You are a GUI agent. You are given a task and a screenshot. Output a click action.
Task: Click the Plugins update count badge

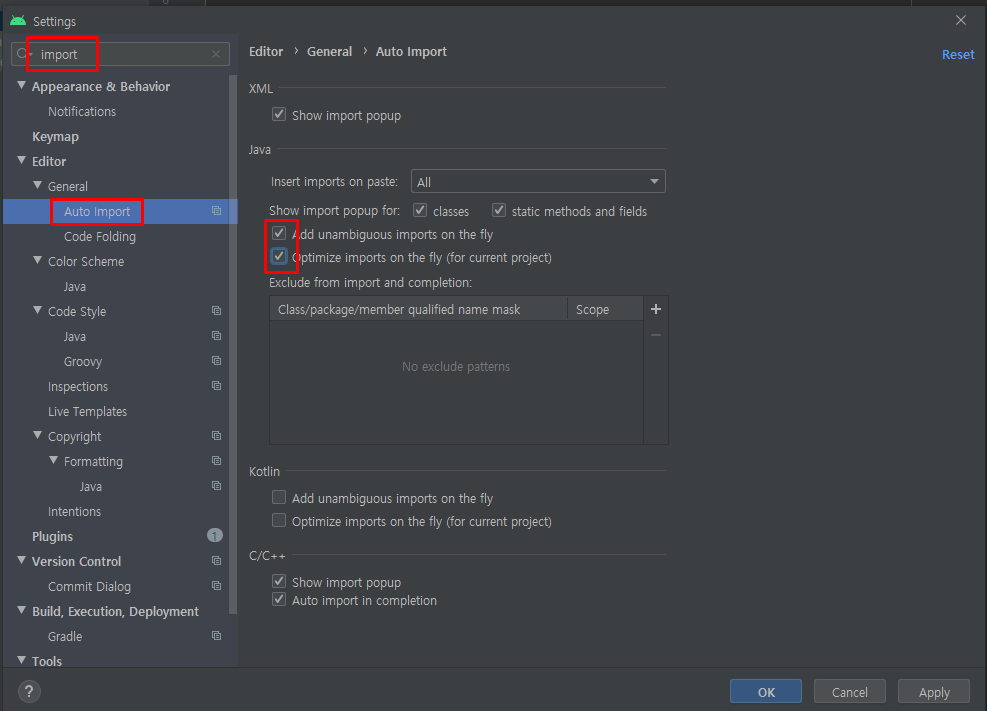(x=215, y=535)
